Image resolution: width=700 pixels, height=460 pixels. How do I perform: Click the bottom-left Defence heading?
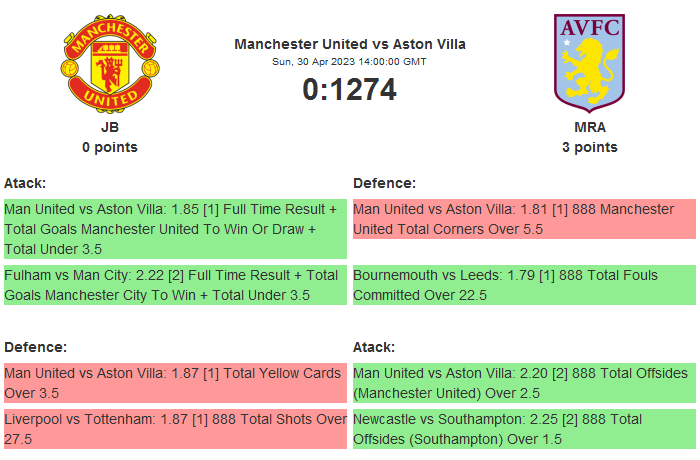[x=36, y=347]
